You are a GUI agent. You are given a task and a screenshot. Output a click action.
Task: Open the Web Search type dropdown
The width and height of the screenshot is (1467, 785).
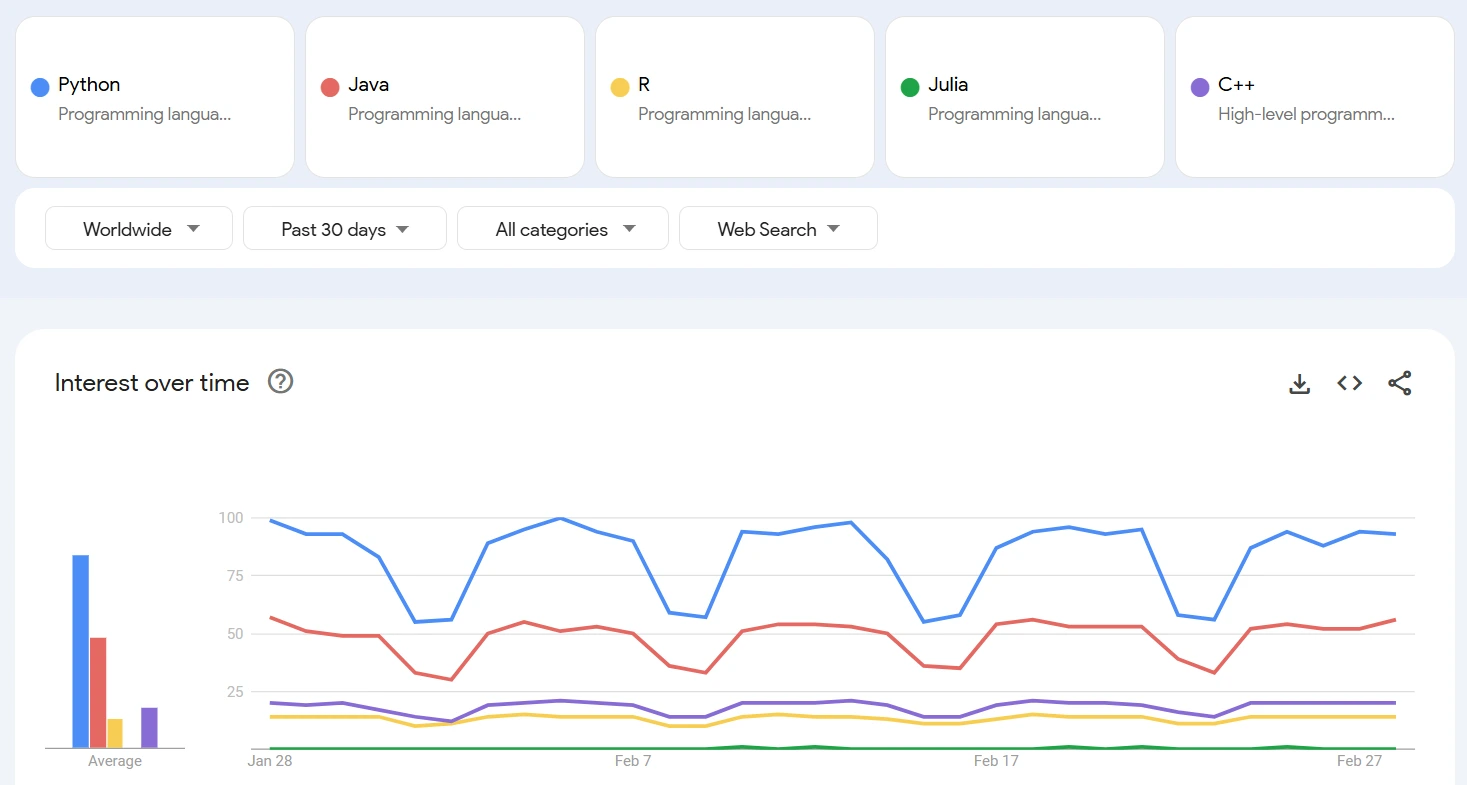778,228
